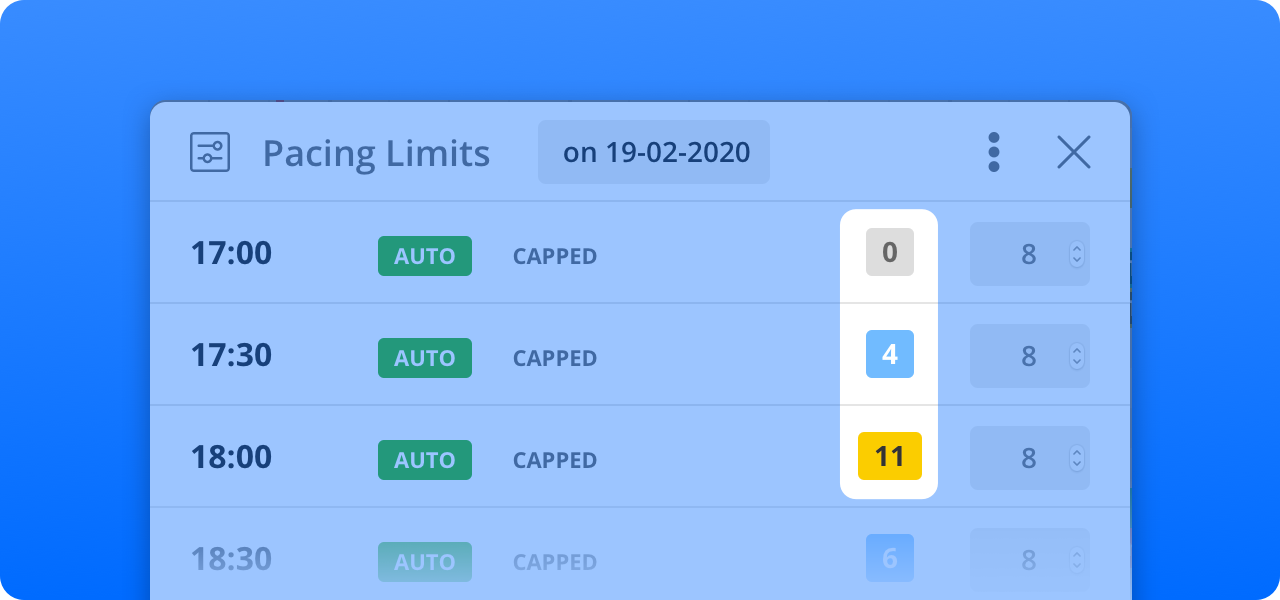The image size is (1280, 600).
Task: Toggle AUTO badge for 17:30 slot
Action: pyautogui.click(x=425, y=358)
